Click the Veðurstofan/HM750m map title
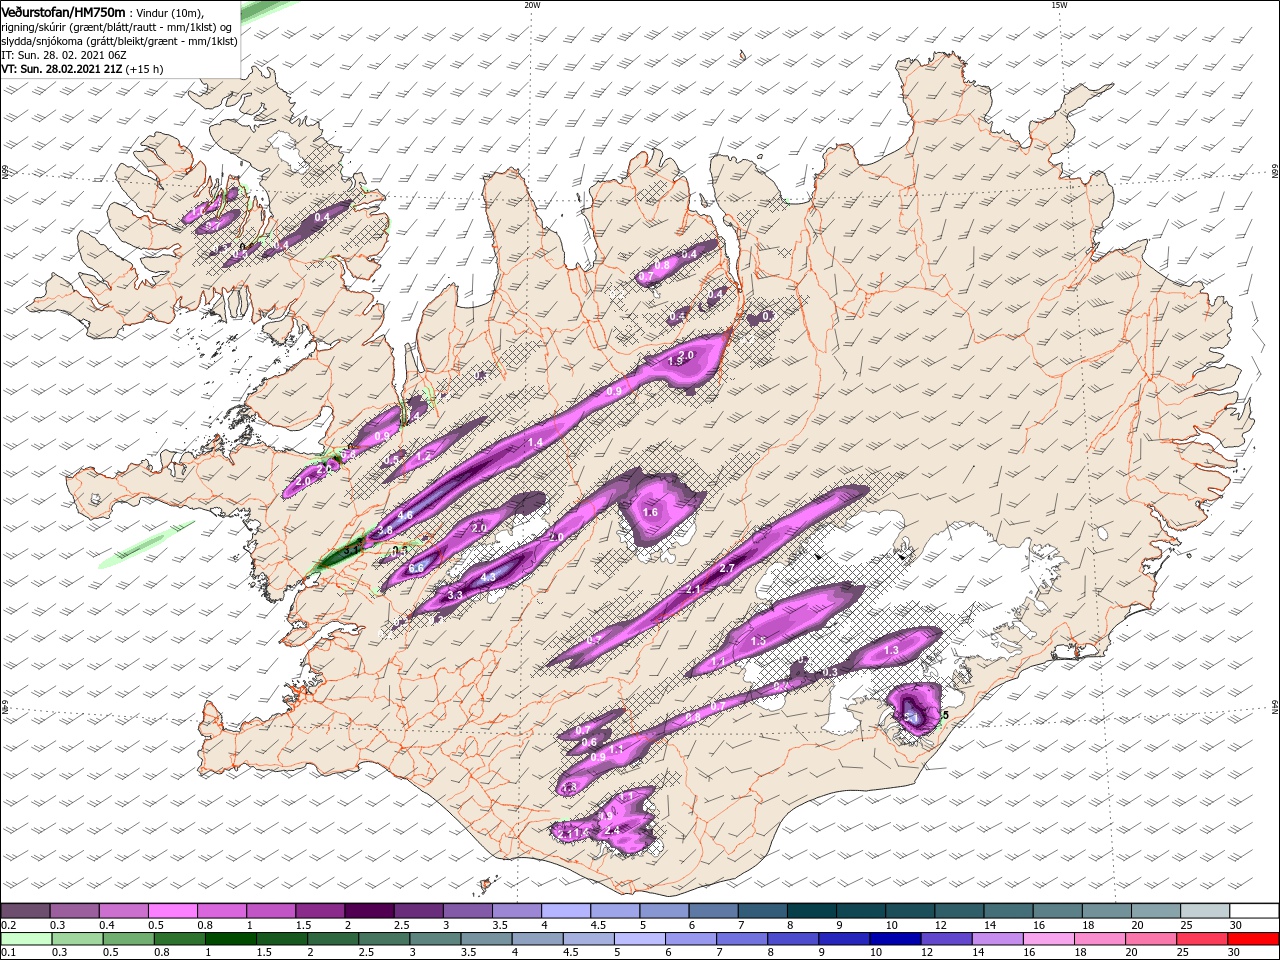Viewport: 1280px width, 960px height. 63,11
